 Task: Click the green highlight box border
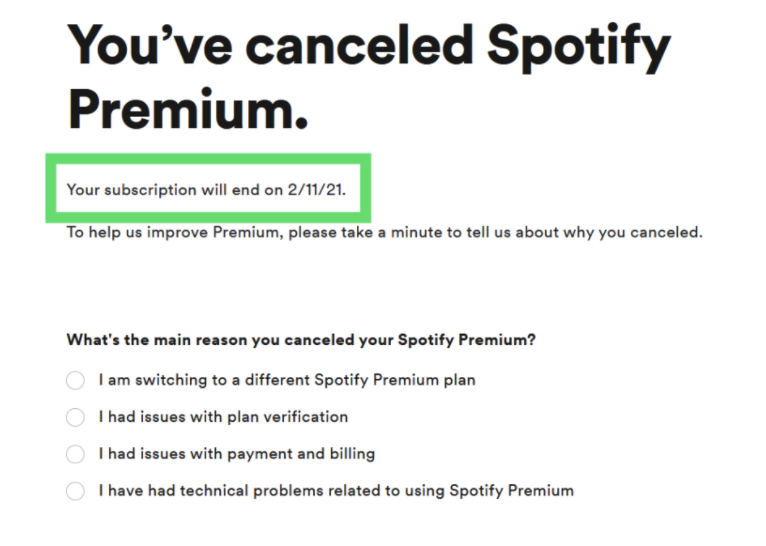(x=208, y=159)
